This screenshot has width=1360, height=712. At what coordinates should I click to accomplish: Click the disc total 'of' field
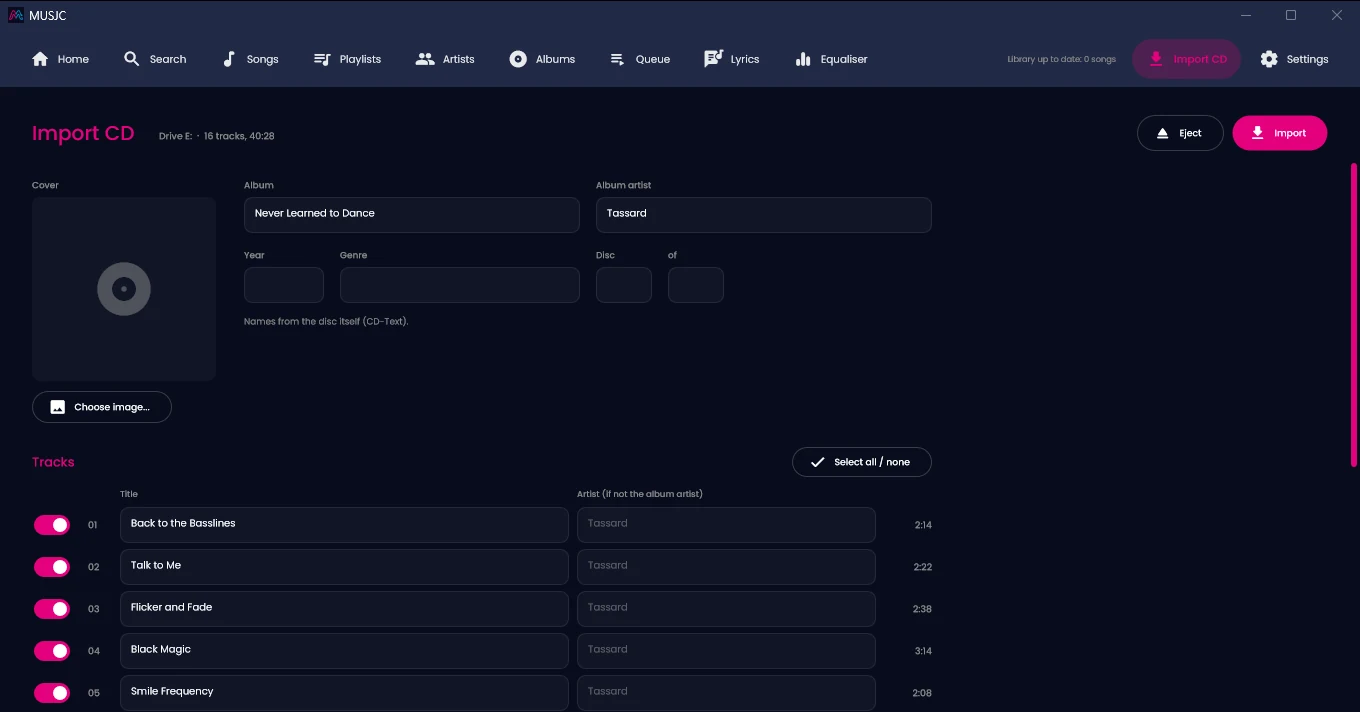pos(696,285)
